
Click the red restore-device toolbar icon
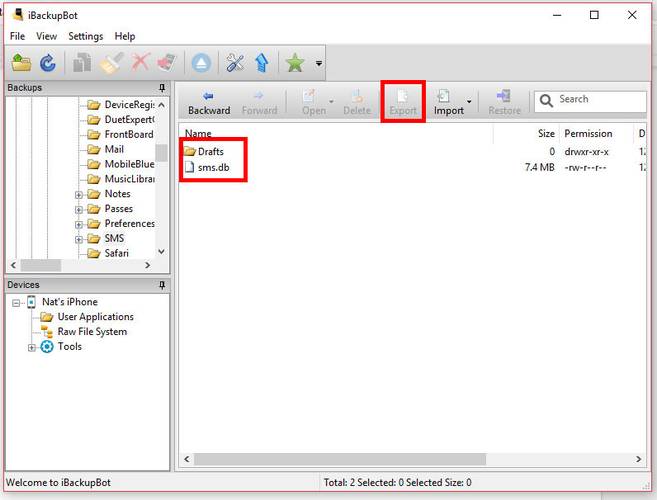tap(166, 63)
